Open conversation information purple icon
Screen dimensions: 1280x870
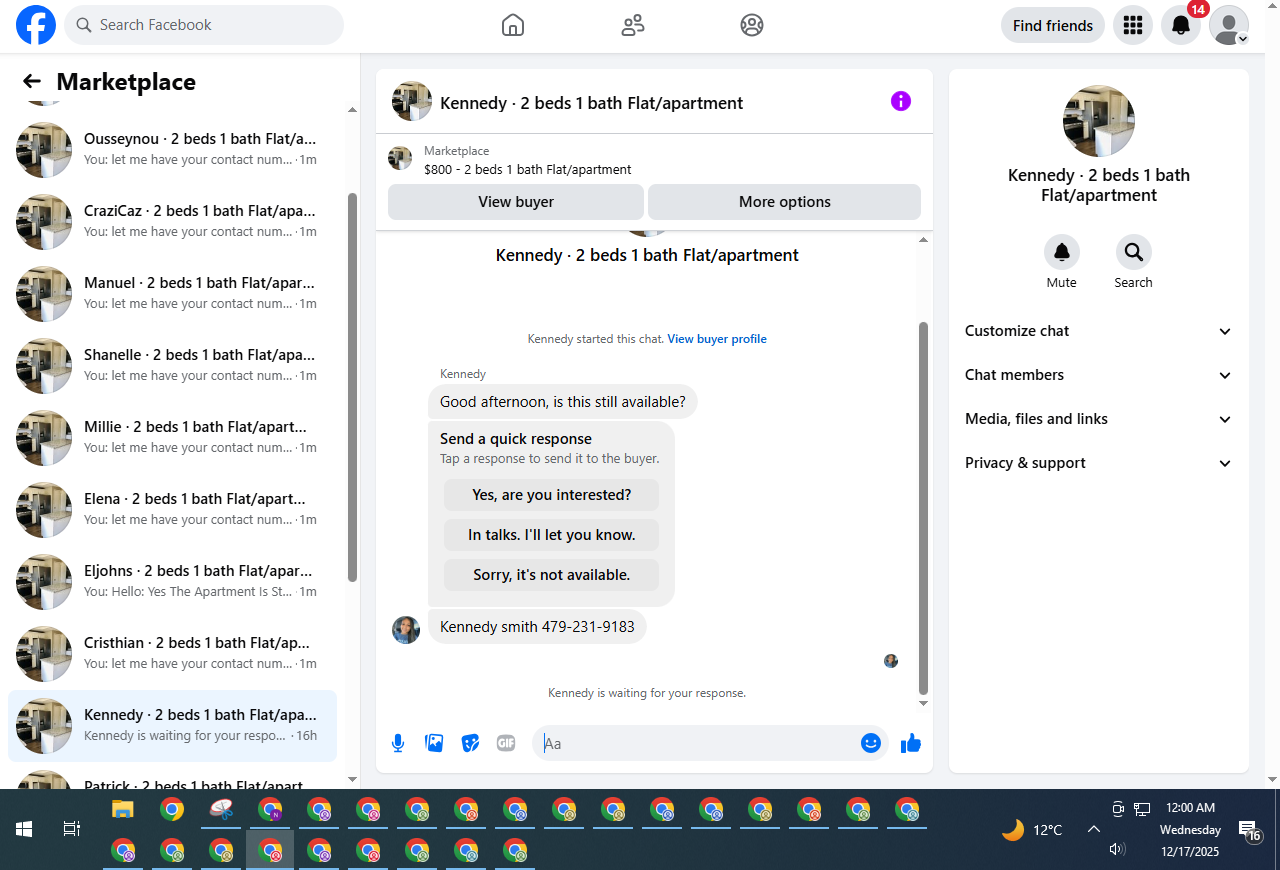click(901, 101)
